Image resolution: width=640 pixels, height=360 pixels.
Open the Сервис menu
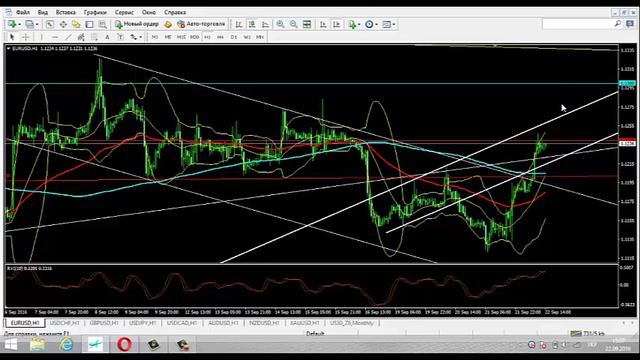tap(124, 12)
